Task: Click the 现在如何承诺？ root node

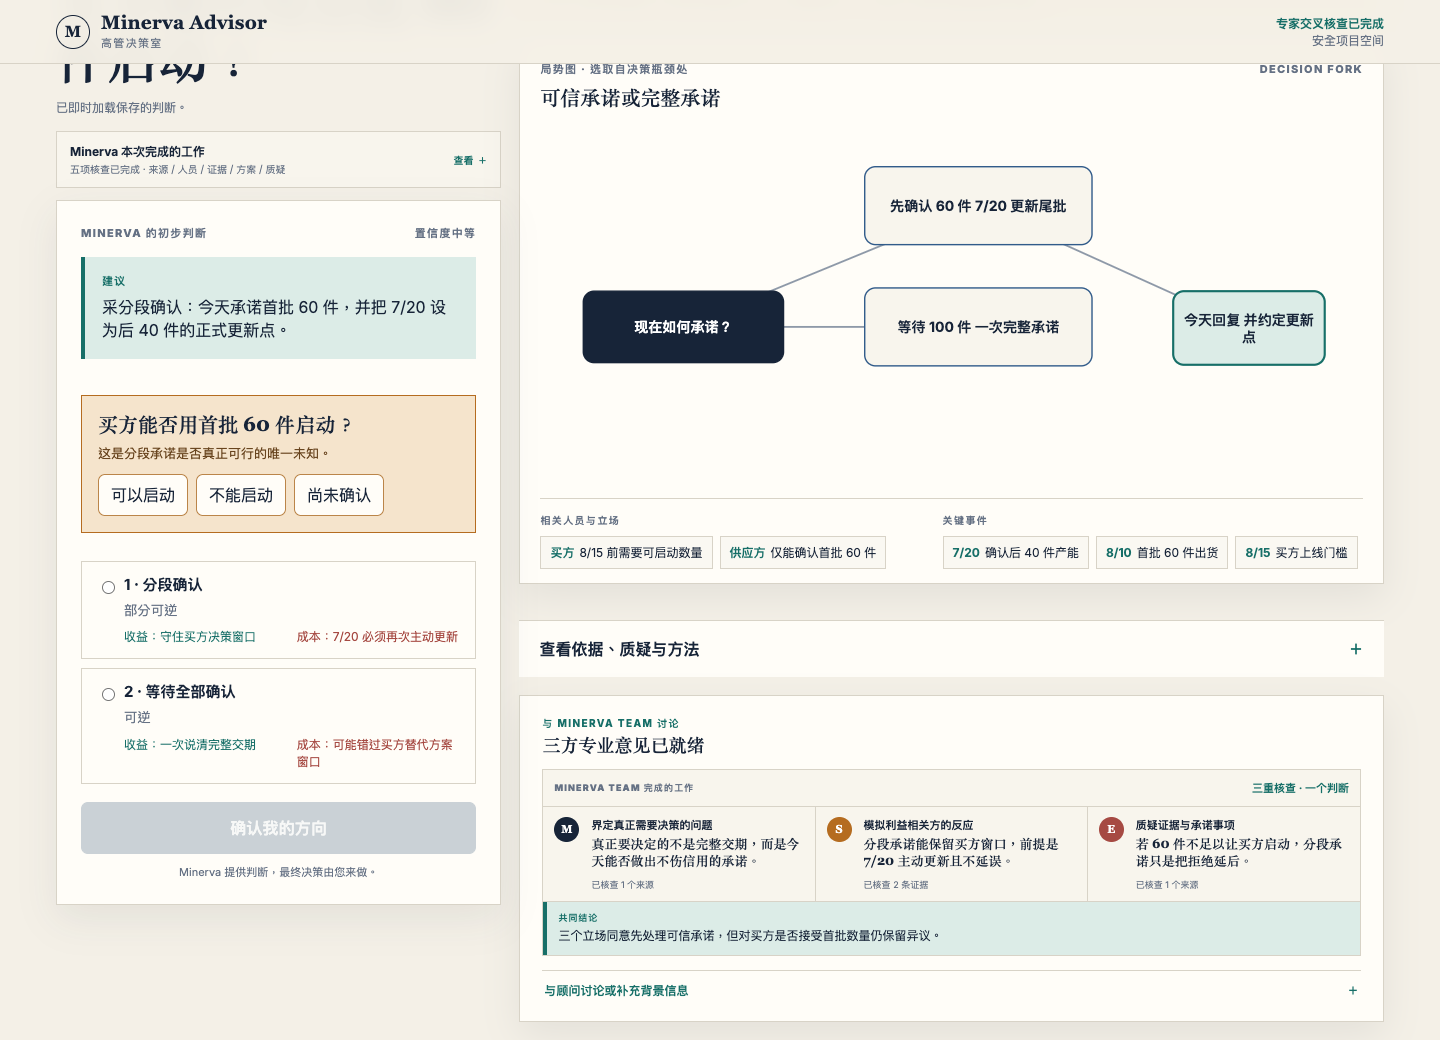Action: click(683, 327)
